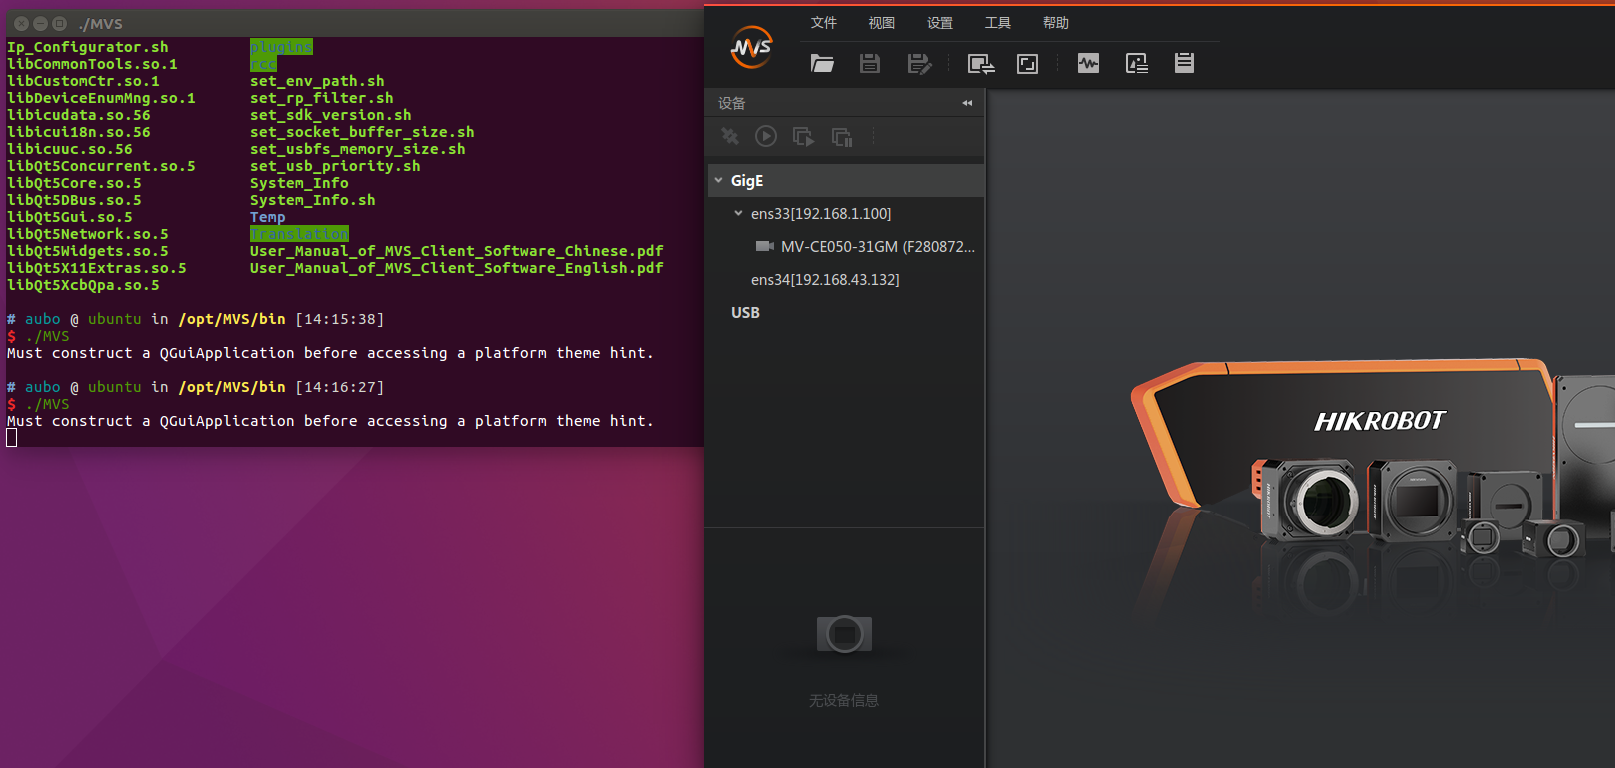Click the plugins directory entry in terminal
This screenshot has width=1615, height=768.
[x=281, y=47]
